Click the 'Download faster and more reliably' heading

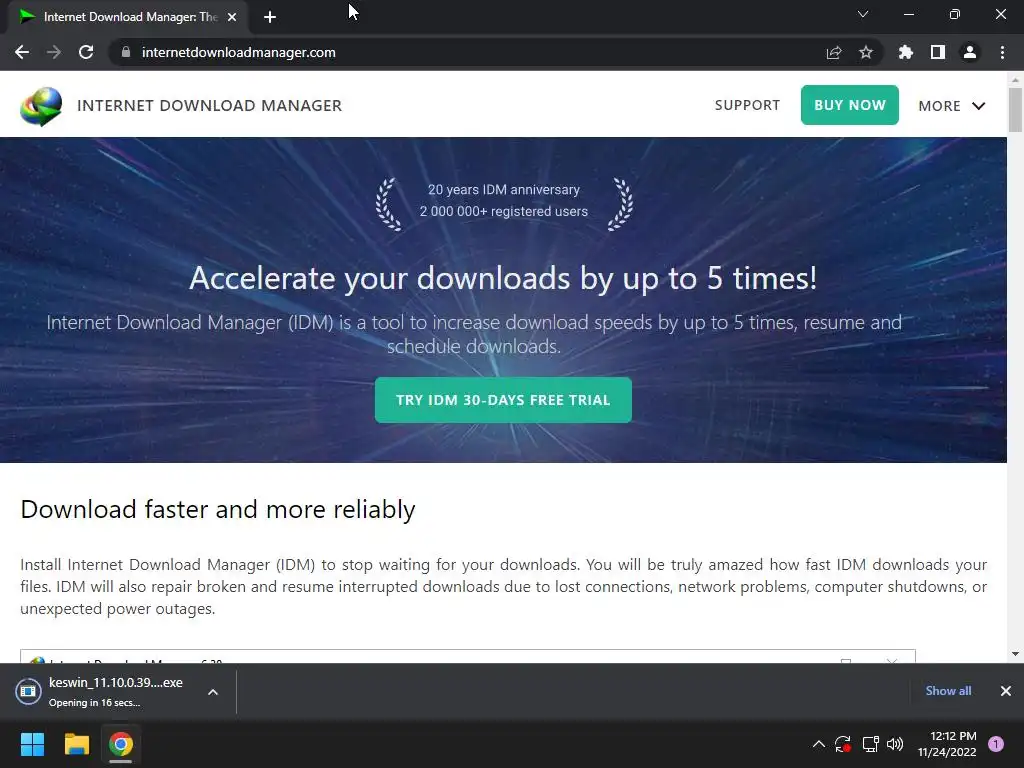(x=217, y=509)
